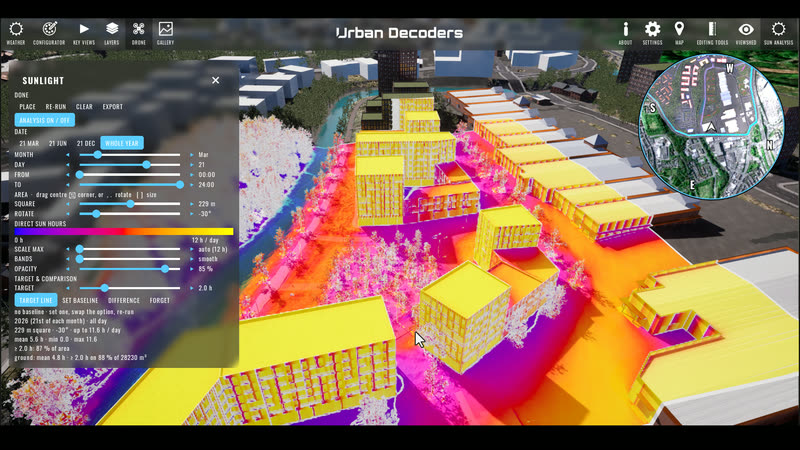This screenshot has width=800, height=450.
Task: Open the Layers panel icon
Action: coord(112,33)
